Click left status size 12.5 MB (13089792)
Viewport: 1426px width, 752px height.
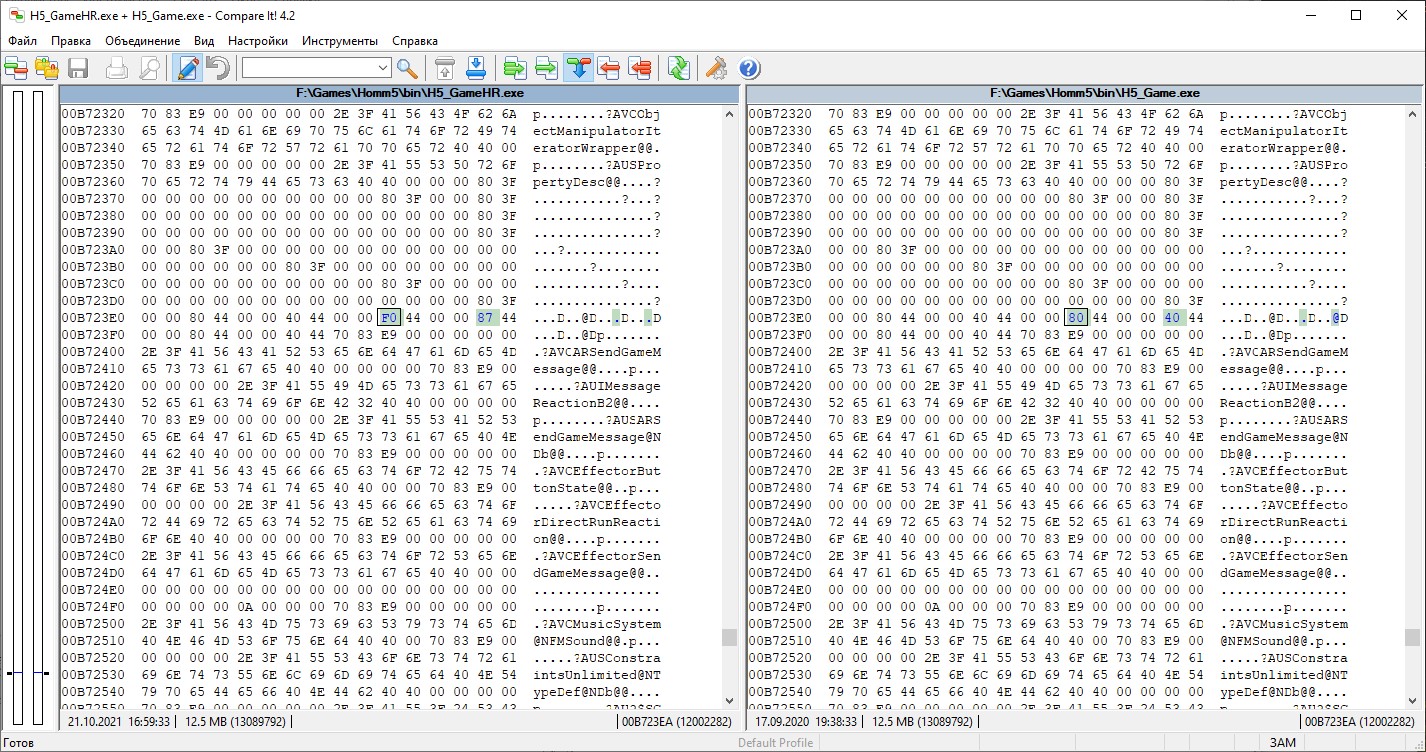pyautogui.click(x=236, y=720)
